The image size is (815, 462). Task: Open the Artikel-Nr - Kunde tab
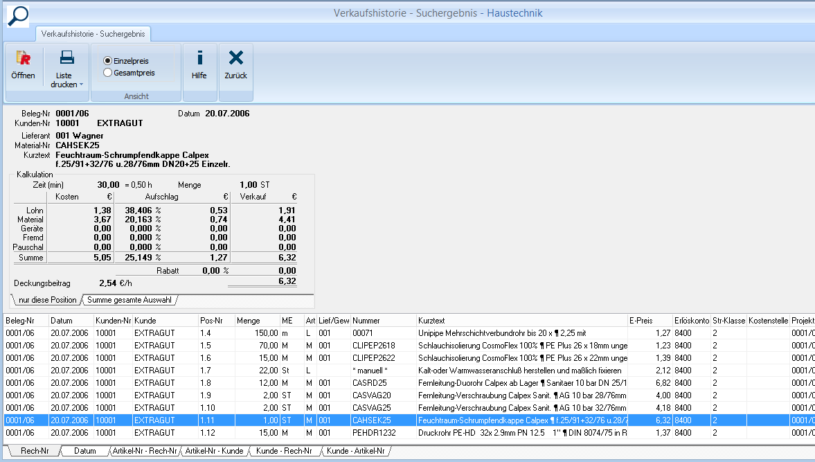tap(214, 451)
